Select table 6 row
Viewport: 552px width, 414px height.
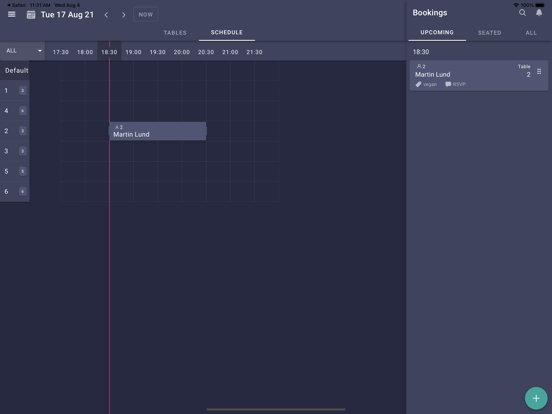tap(14, 192)
